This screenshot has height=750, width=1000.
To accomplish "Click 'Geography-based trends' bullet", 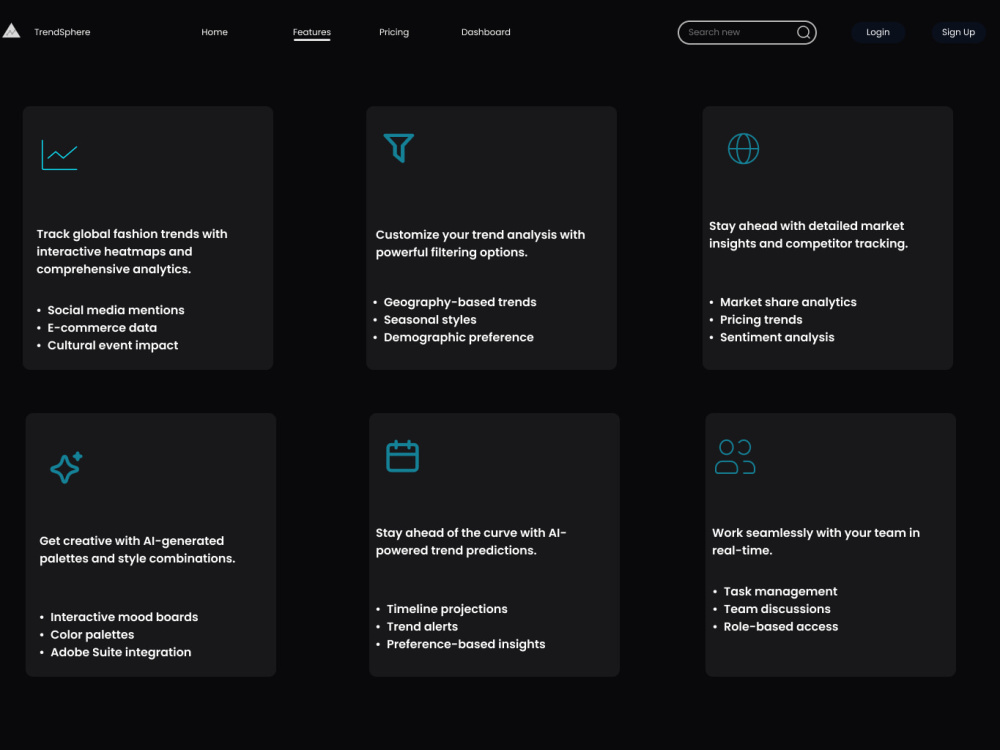I will [460, 302].
